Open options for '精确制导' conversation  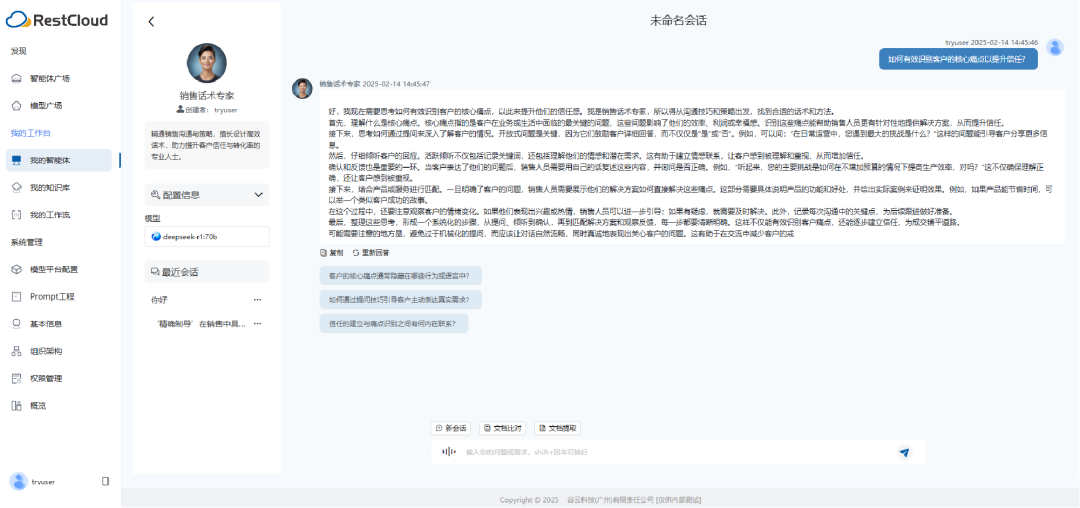tap(257, 324)
